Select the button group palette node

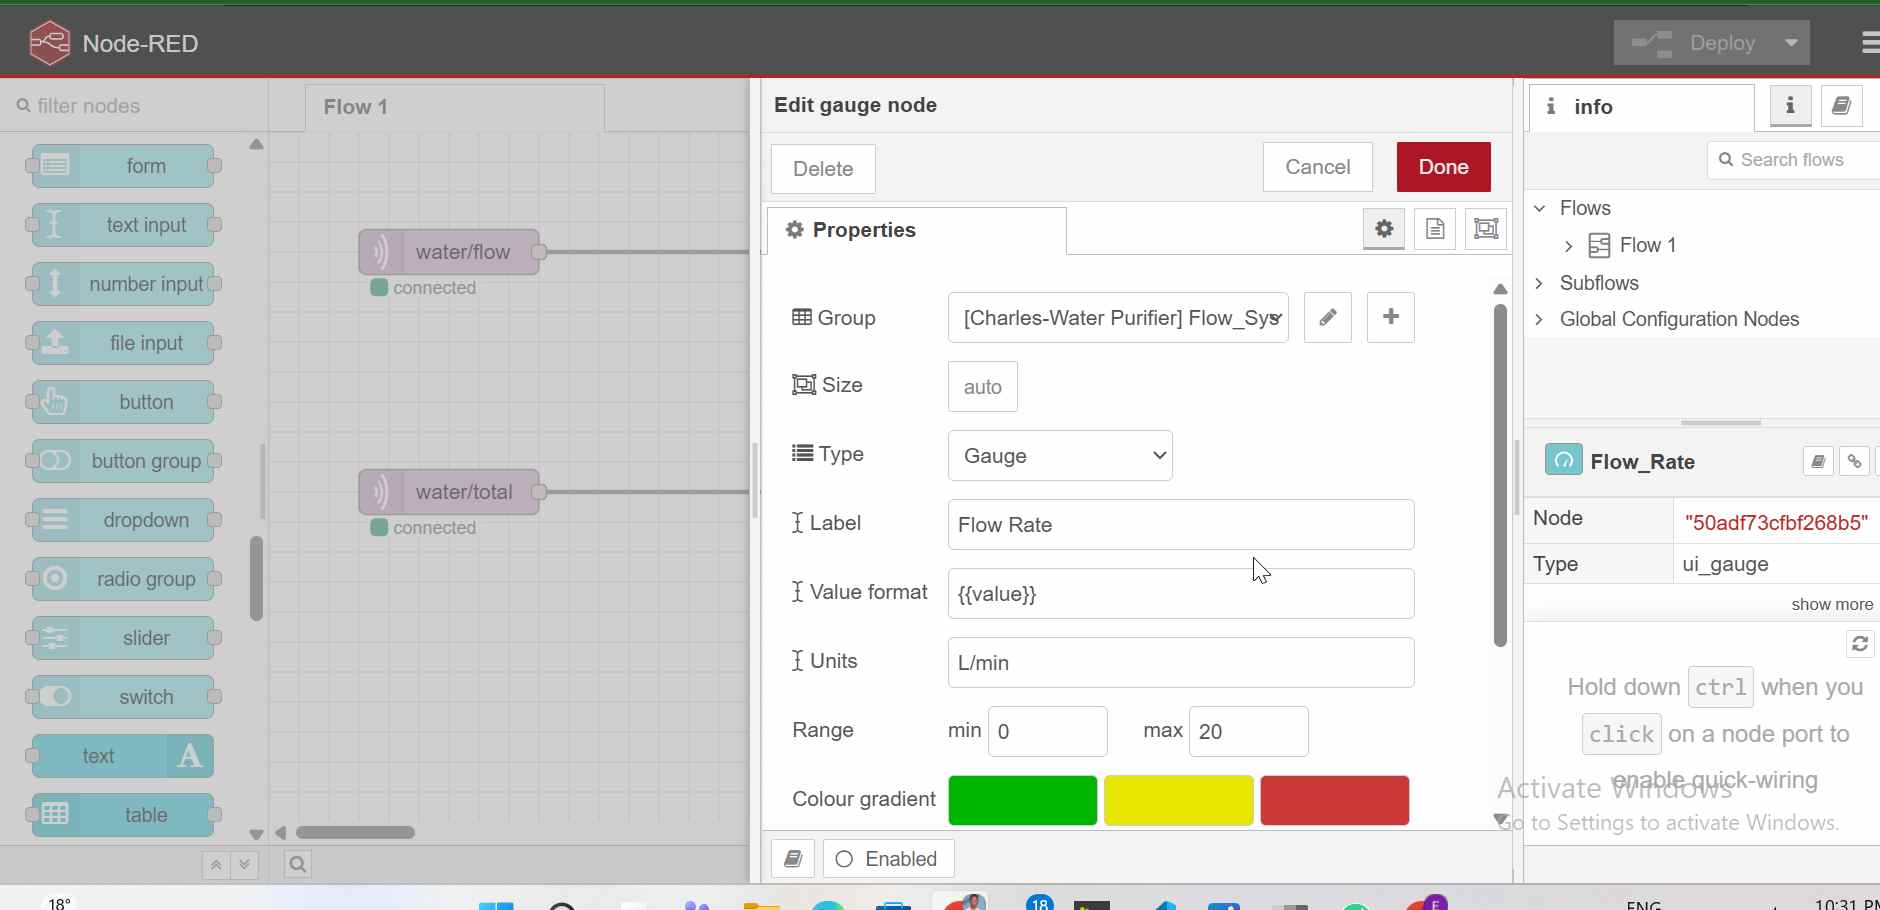(123, 461)
